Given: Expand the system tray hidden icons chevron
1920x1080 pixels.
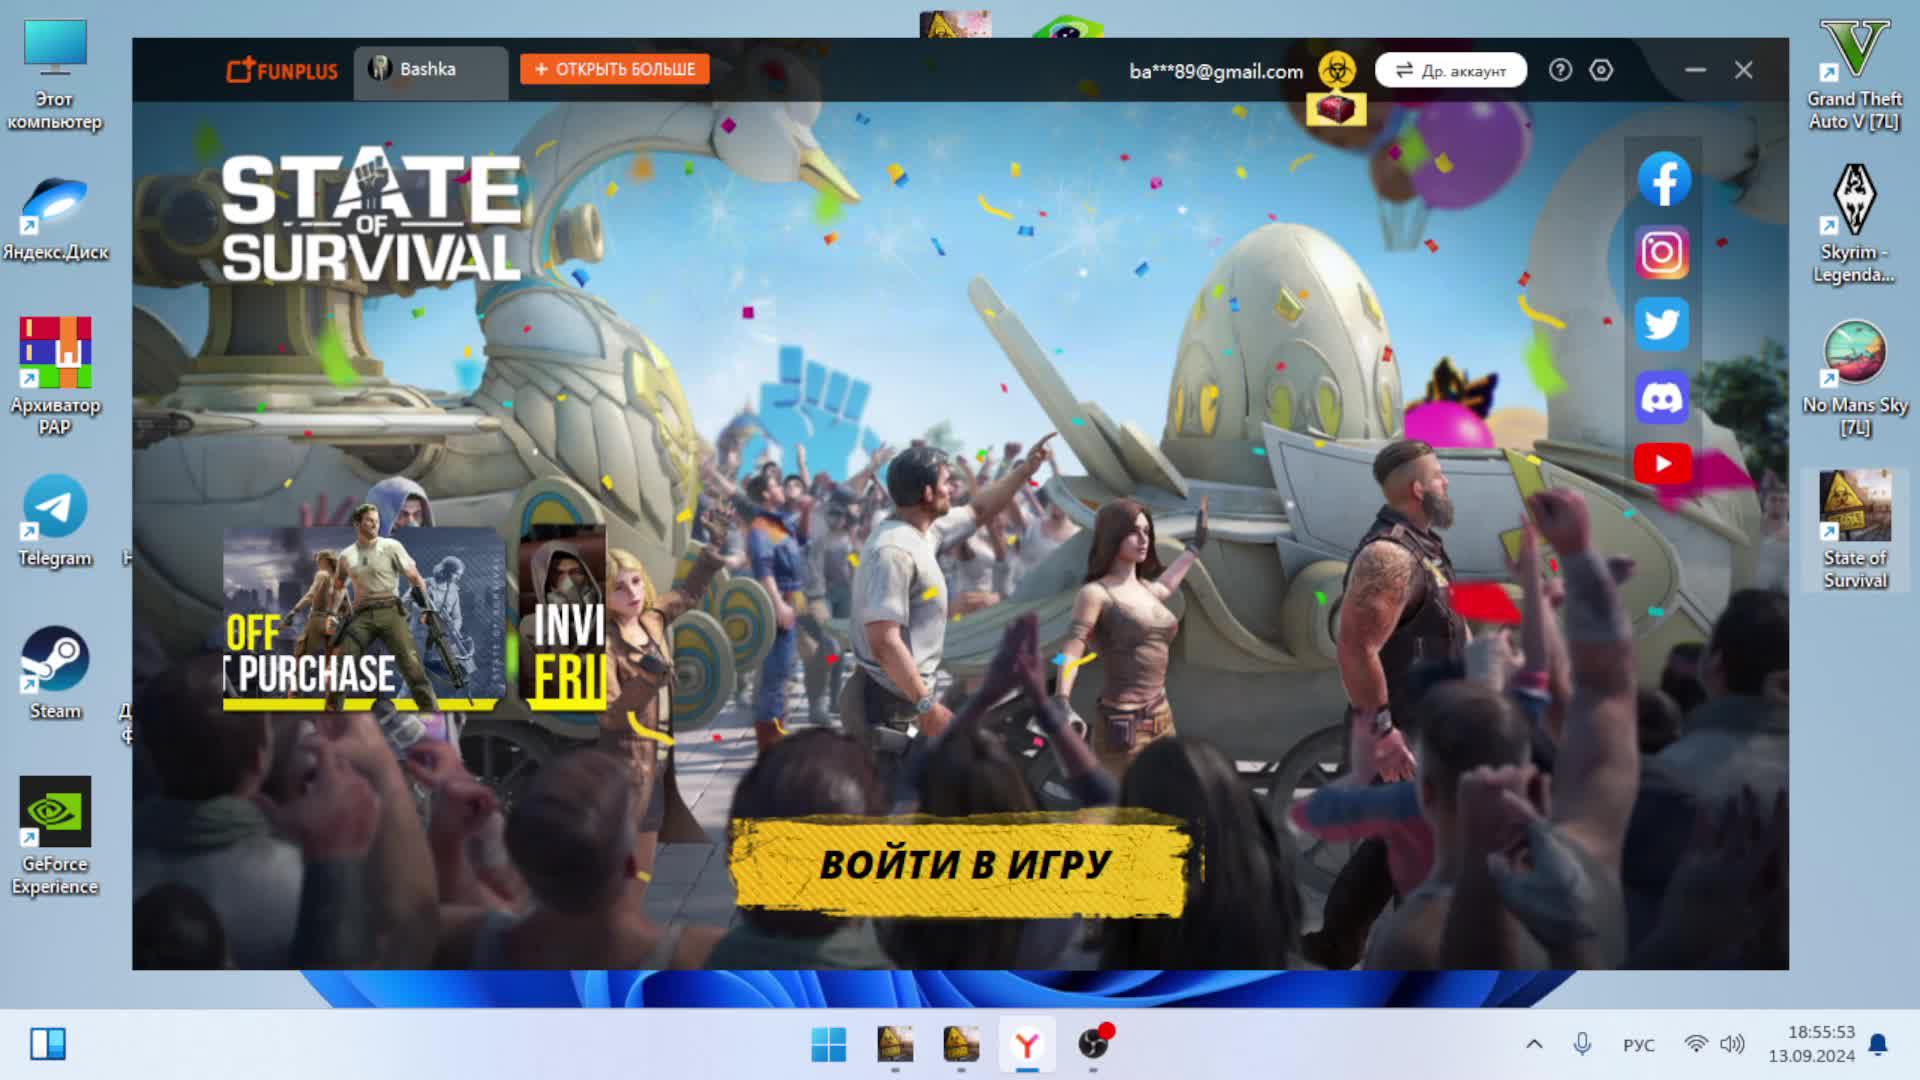Looking at the screenshot, I should 1534,1044.
